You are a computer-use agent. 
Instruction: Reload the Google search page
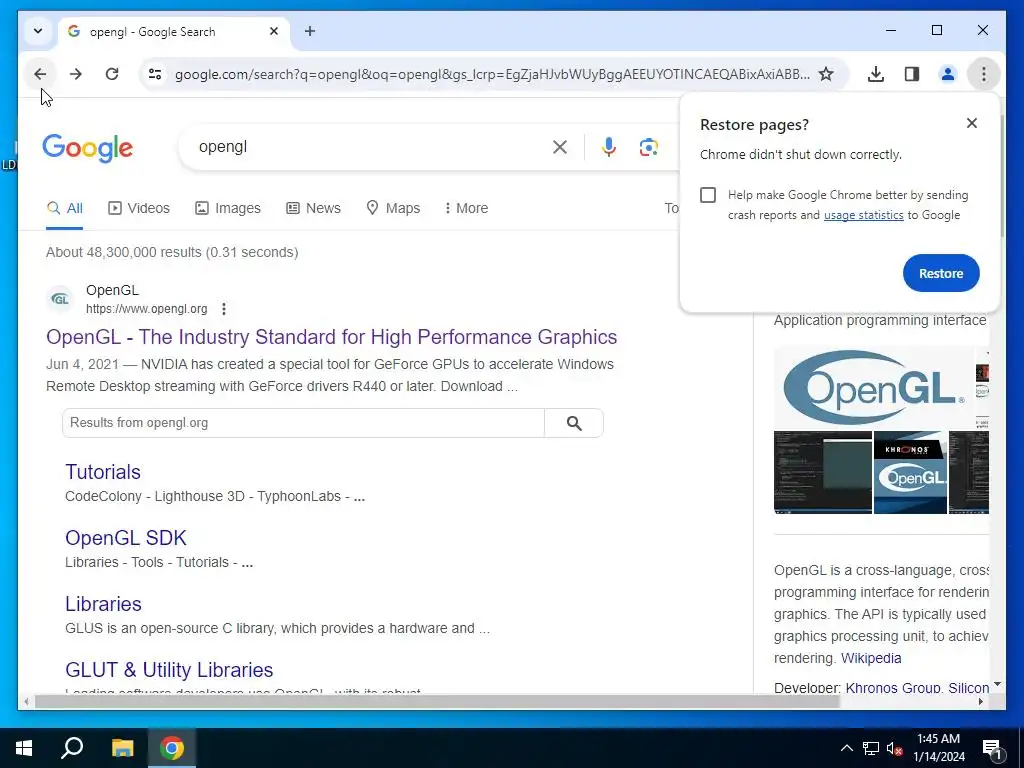[x=112, y=74]
